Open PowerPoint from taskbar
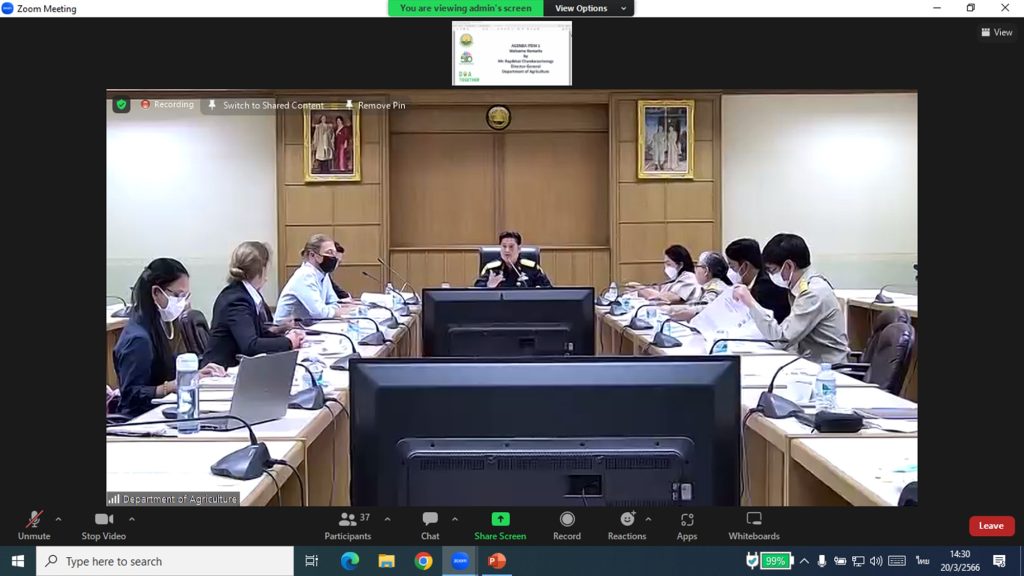Viewport: 1024px width, 576px height. [x=497, y=561]
